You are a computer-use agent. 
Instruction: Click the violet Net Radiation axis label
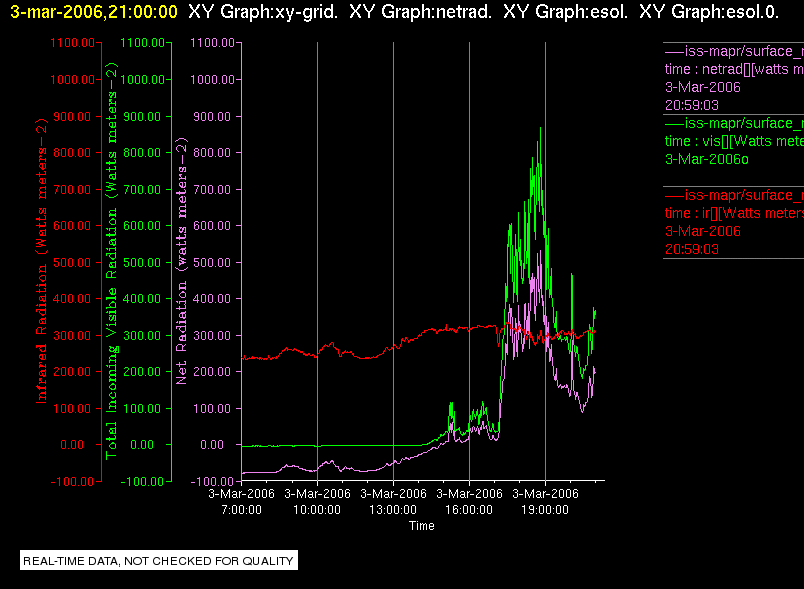tap(181, 260)
